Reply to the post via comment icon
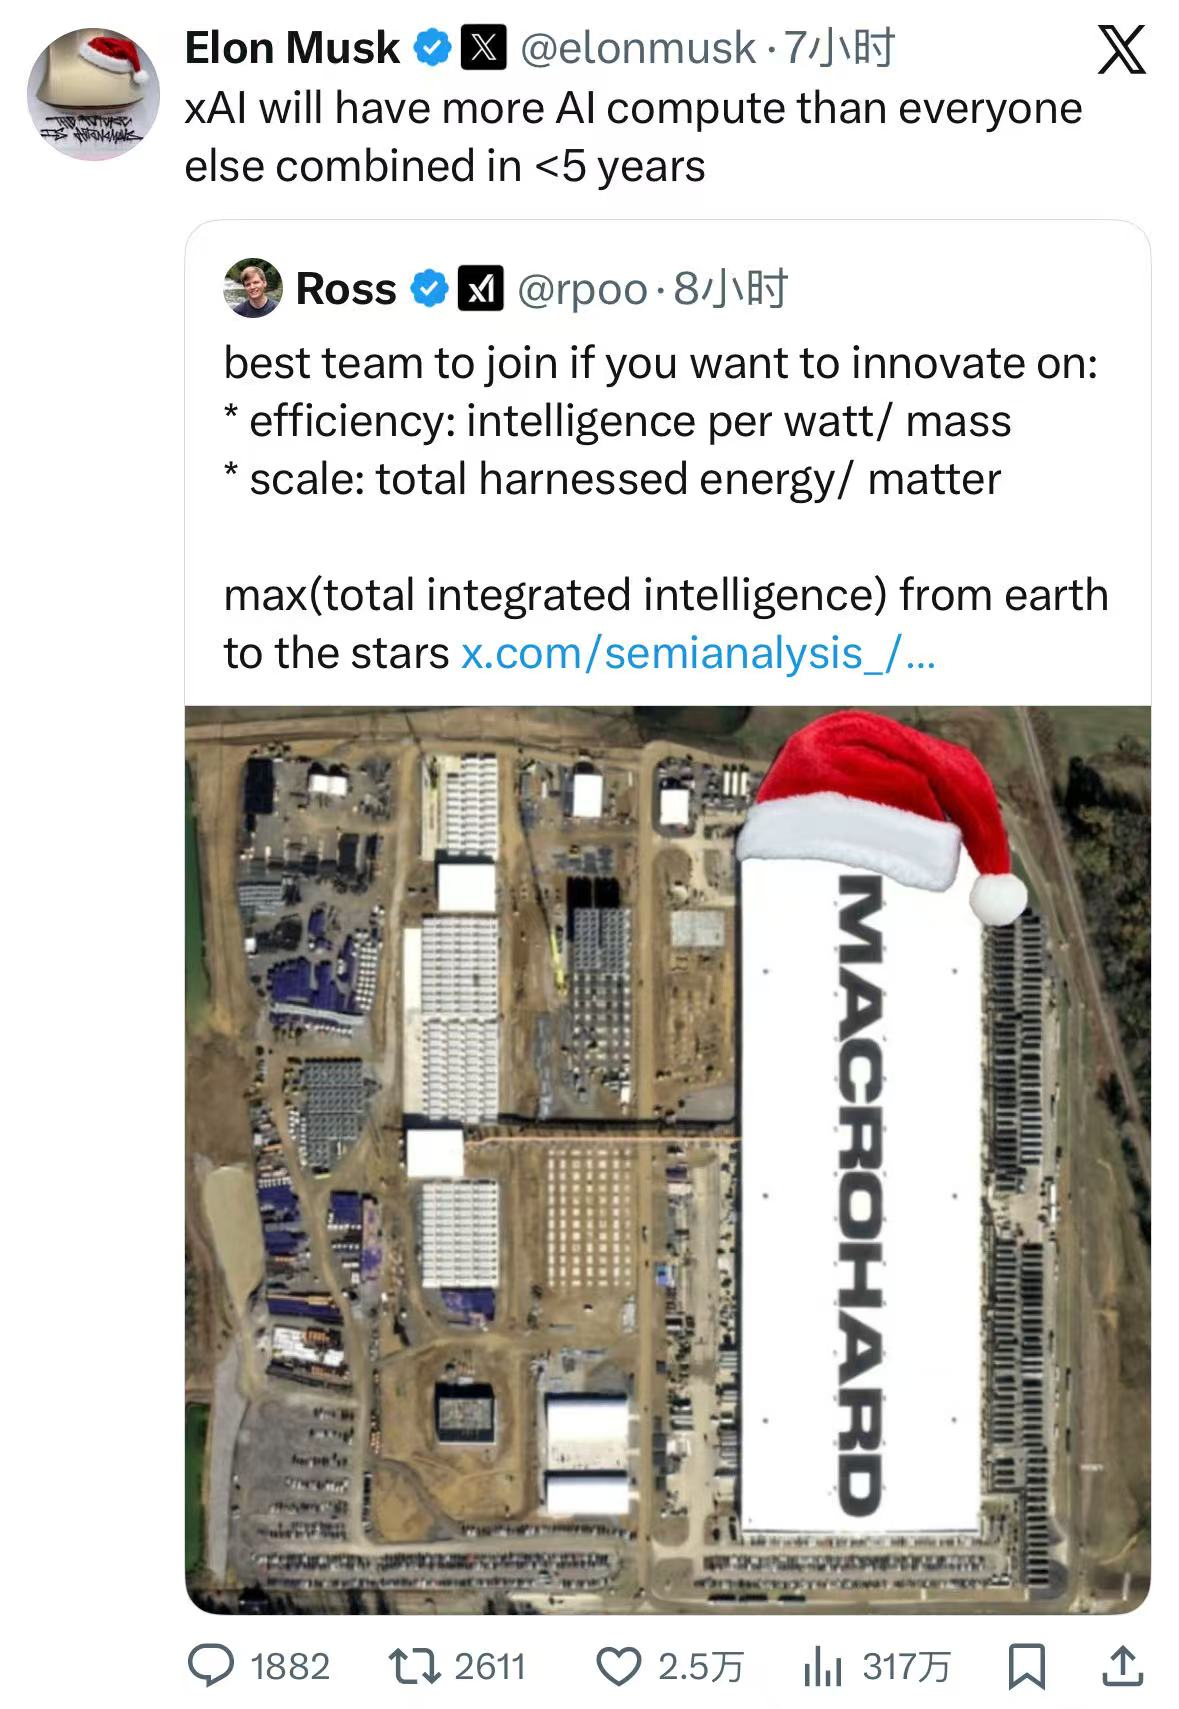 pyautogui.click(x=212, y=1665)
